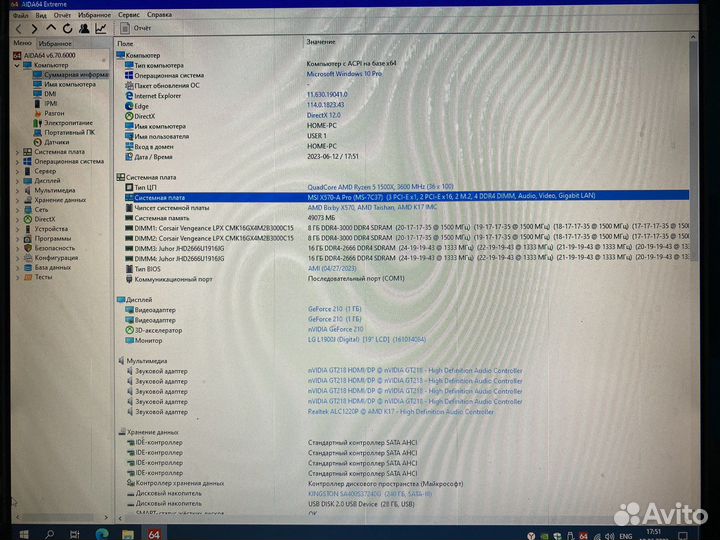Click the Программы tree icon
The width and height of the screenshot is (720, 540).
[28, 238]
